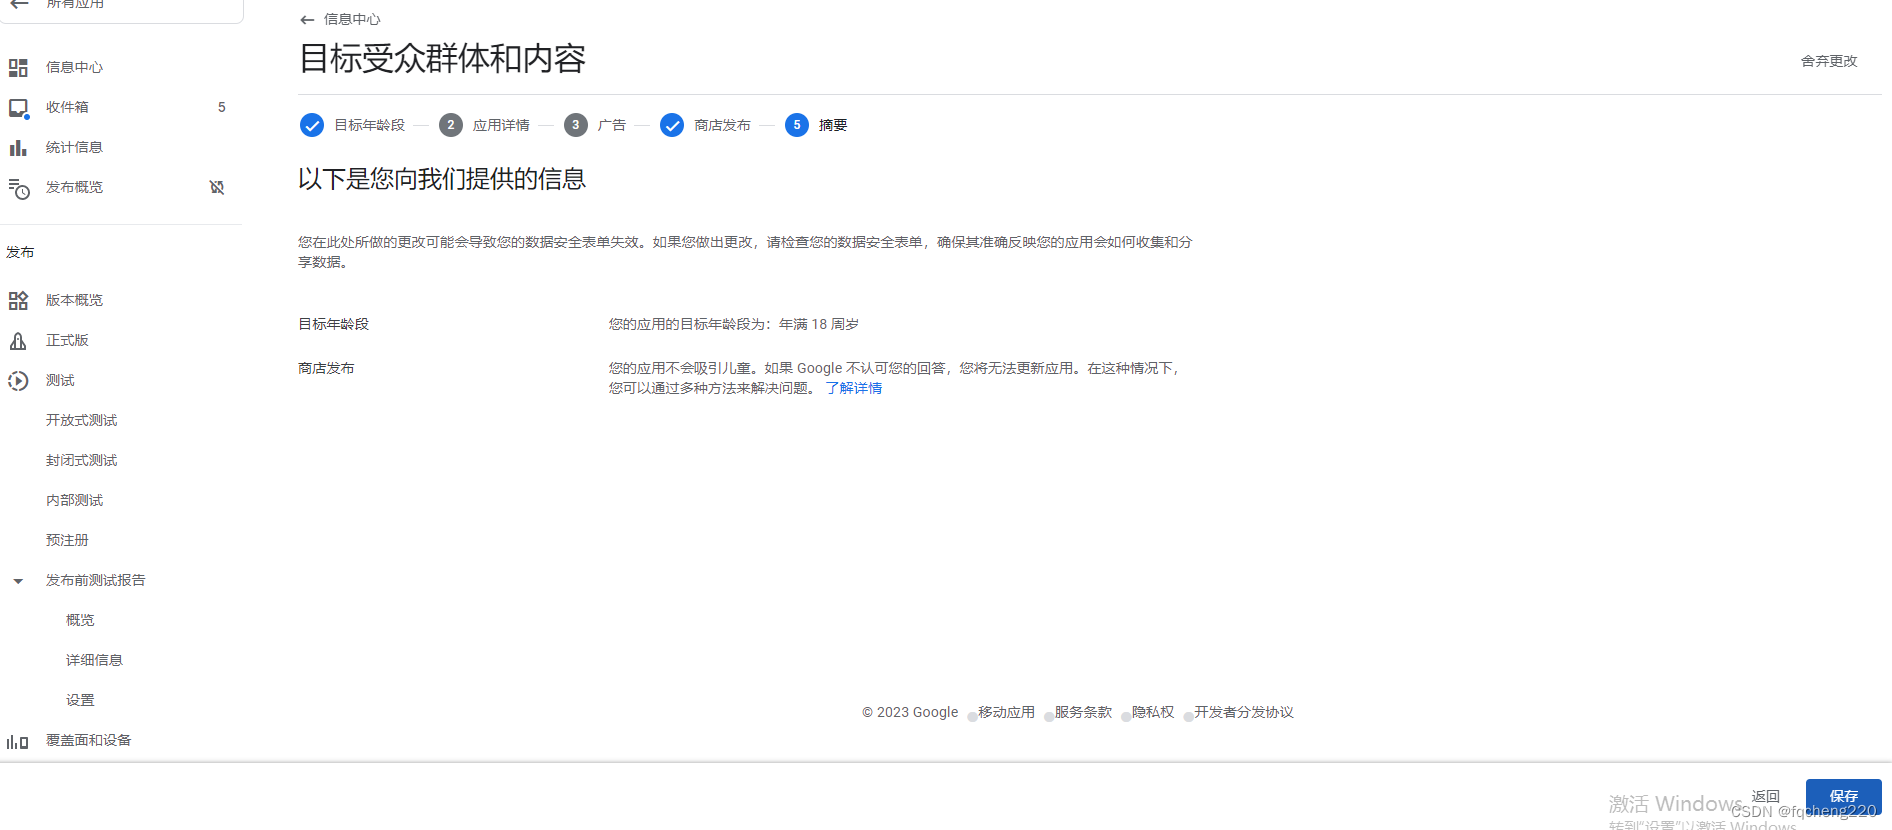Click the 商店发布 completed checkmark step icon
Screen dimensions: 1892x830
tap(672, 125)
